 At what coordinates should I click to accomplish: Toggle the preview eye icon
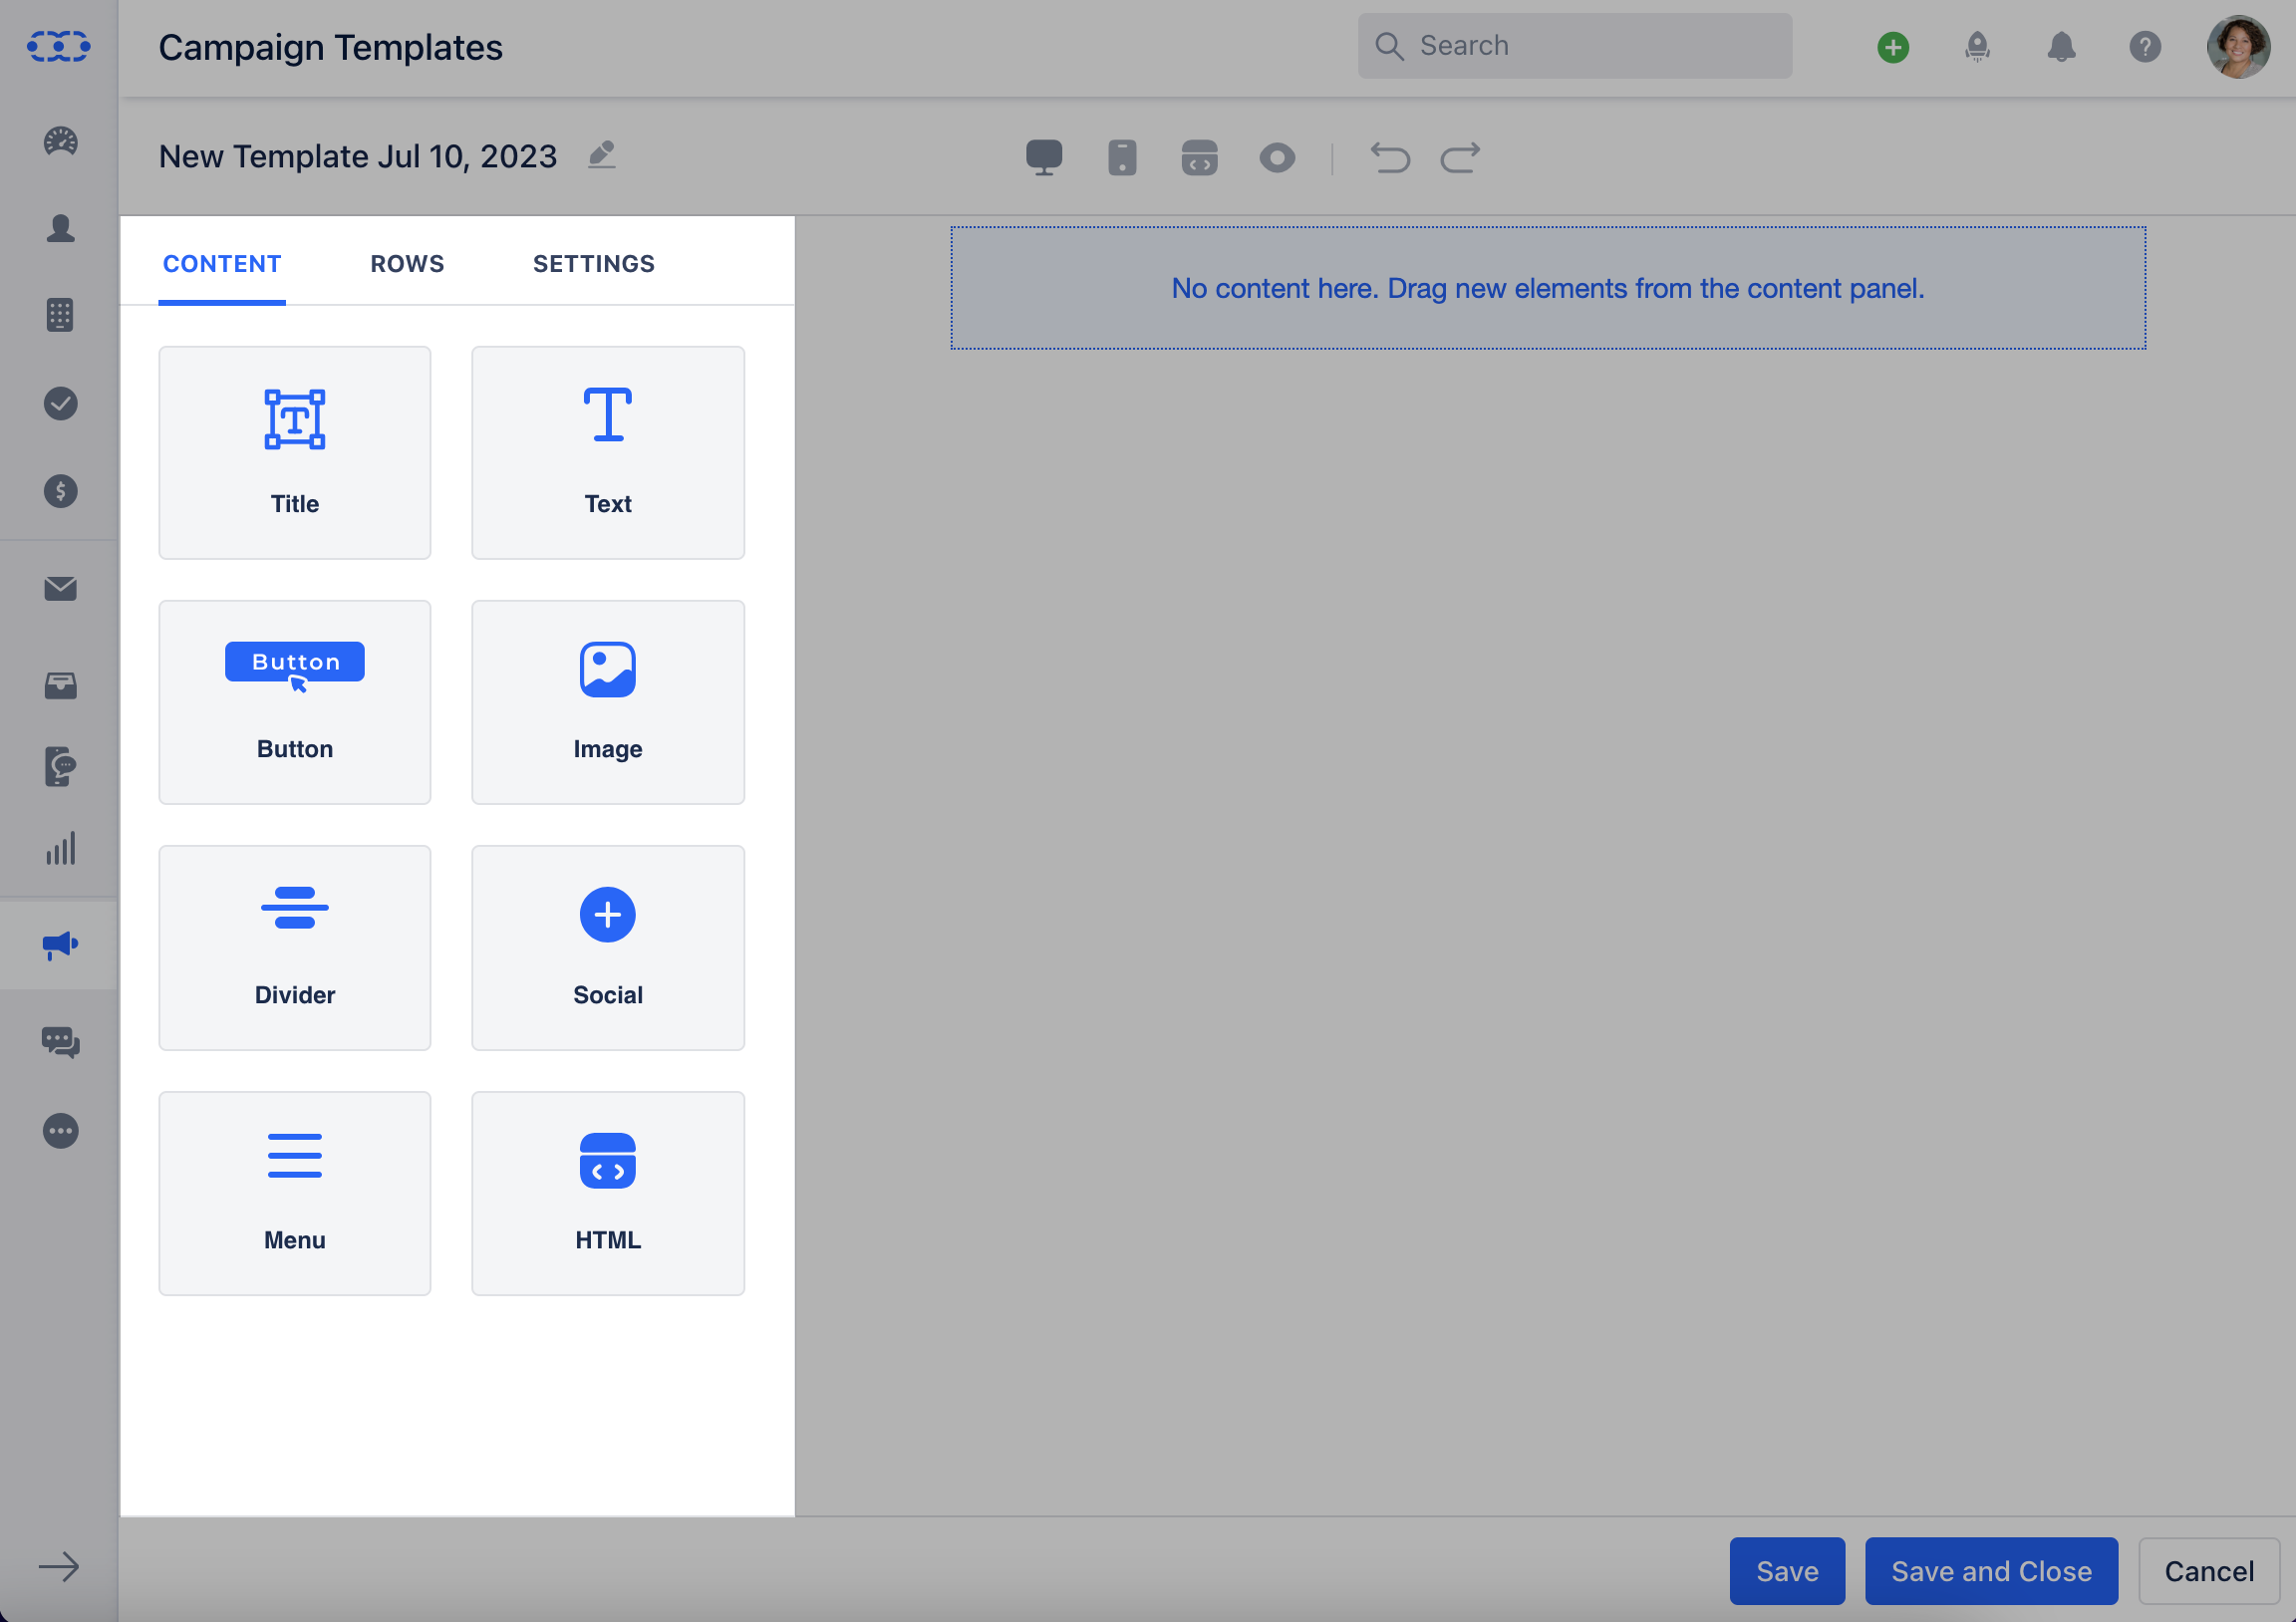(1277, 158)
